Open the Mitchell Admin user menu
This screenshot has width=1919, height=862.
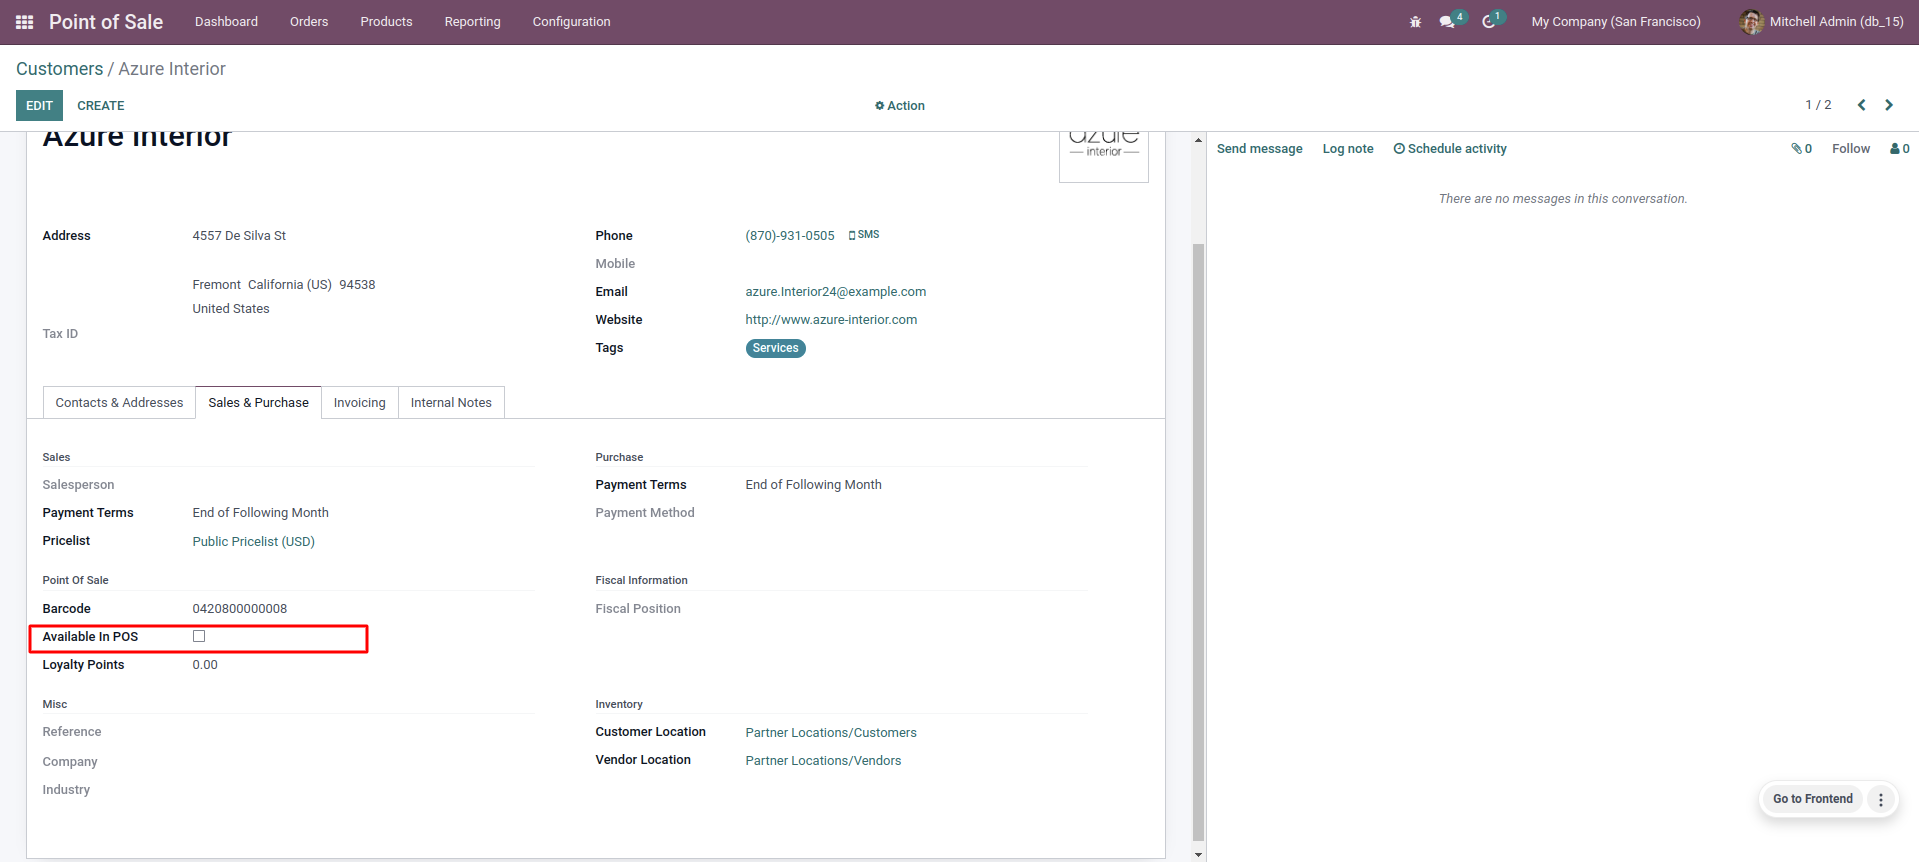pos(1822,22)
